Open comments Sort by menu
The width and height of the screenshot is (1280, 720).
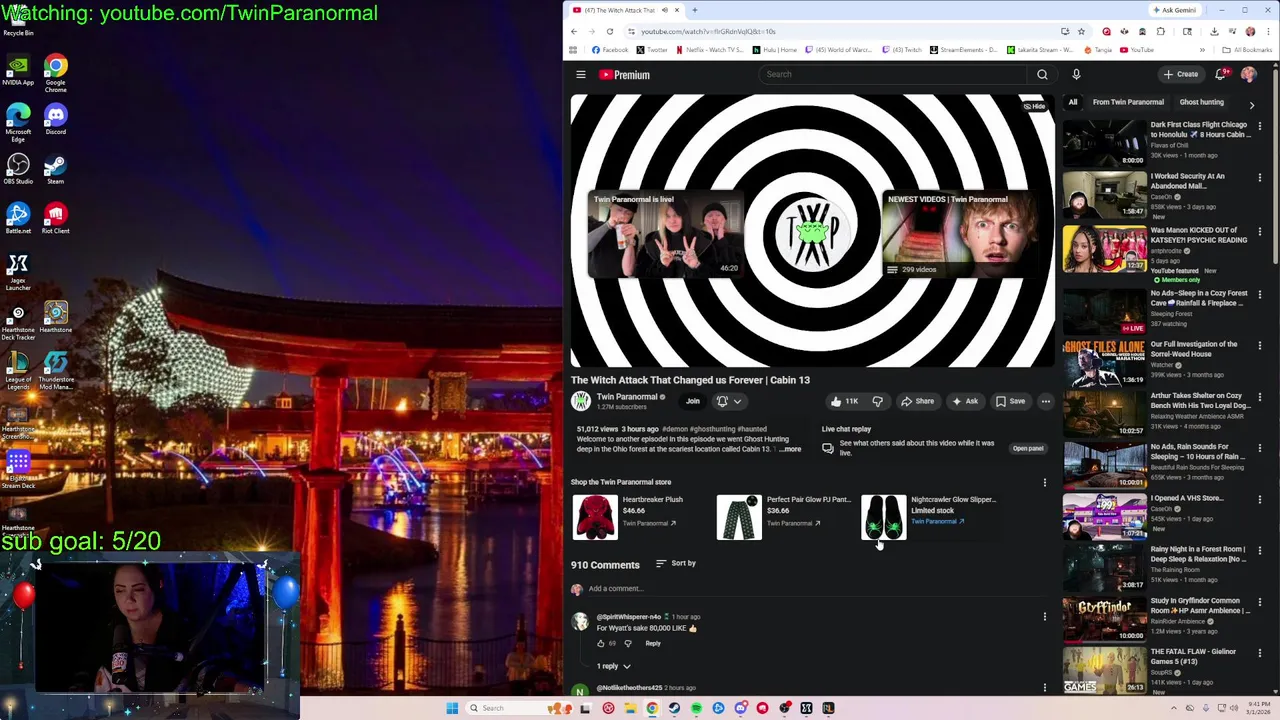click(676, 563)
